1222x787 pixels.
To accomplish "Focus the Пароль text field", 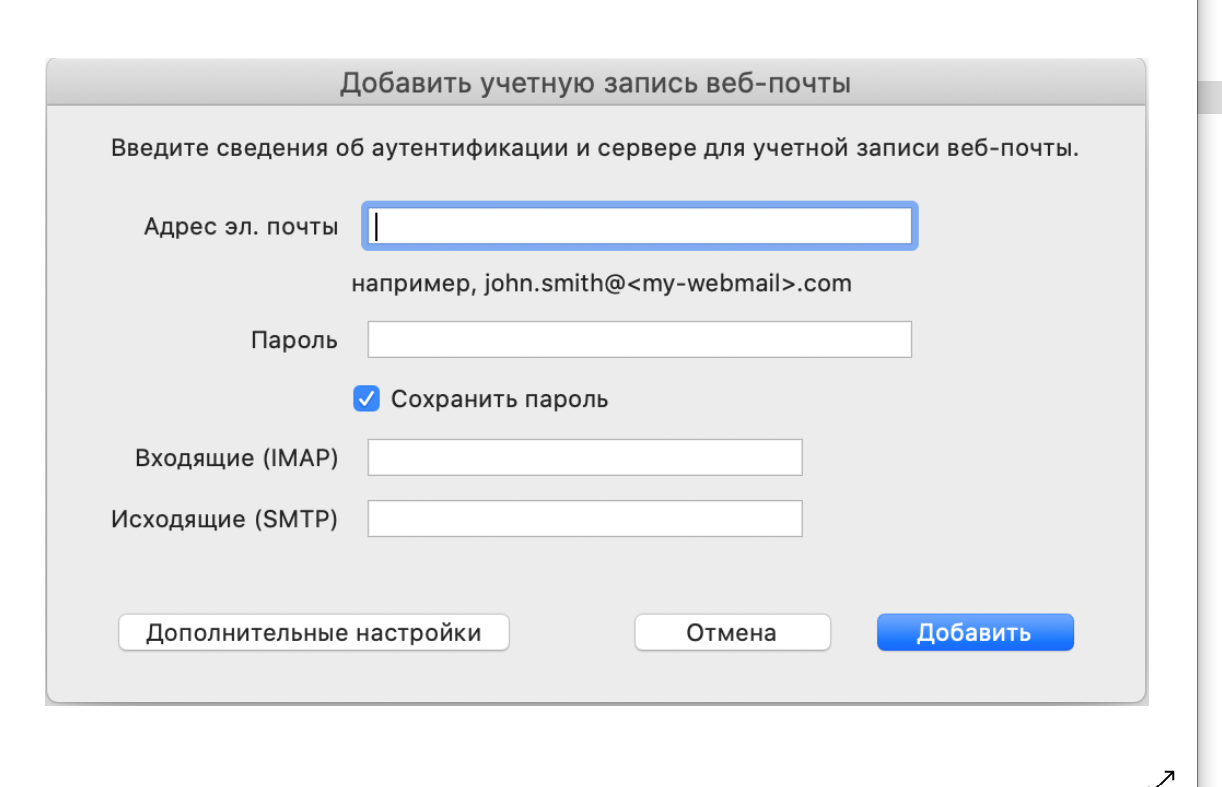I will 640,340.
